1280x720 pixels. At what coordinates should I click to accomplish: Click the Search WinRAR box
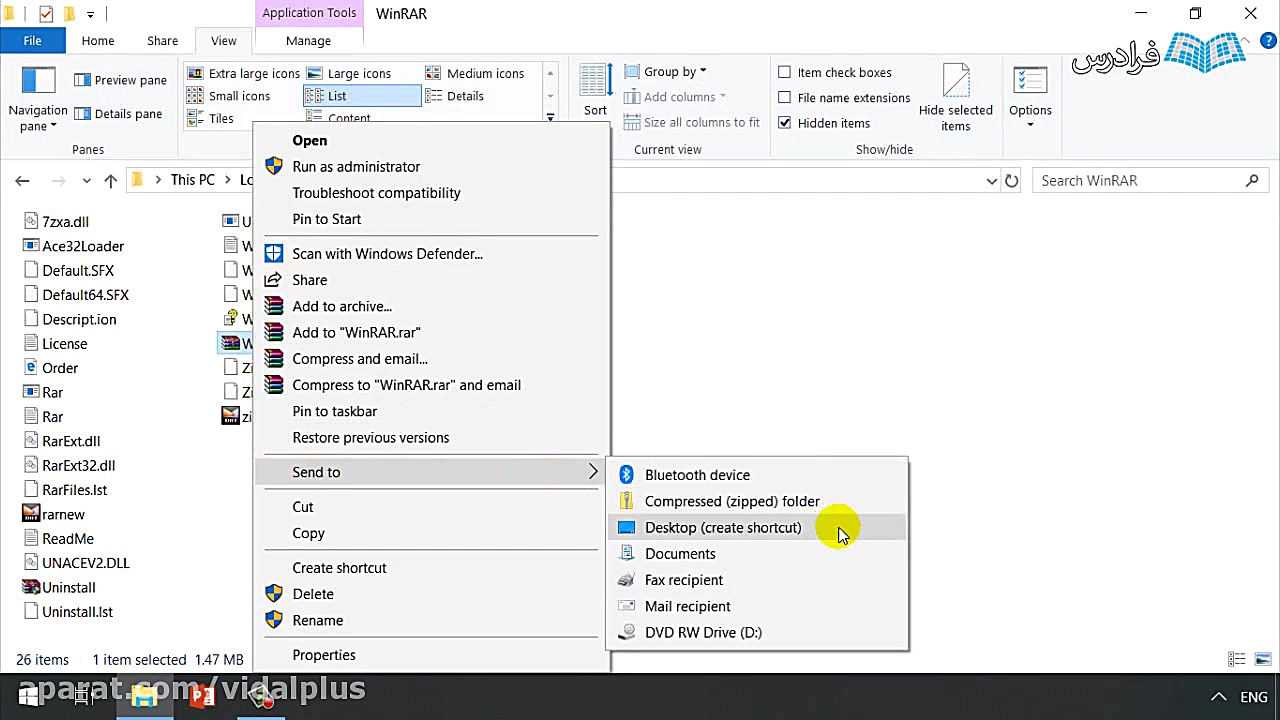click(1150, 181)
